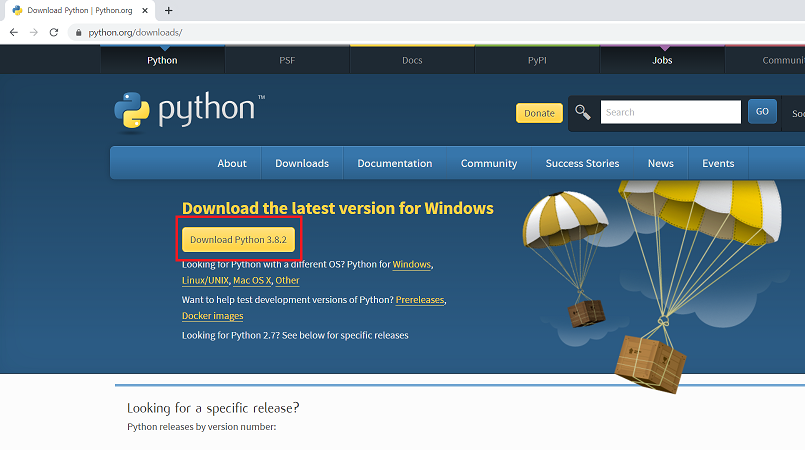Screen dimensions: 805x450
Task: Open the PyPI top navigation tab
Action: tap(537, 60)
